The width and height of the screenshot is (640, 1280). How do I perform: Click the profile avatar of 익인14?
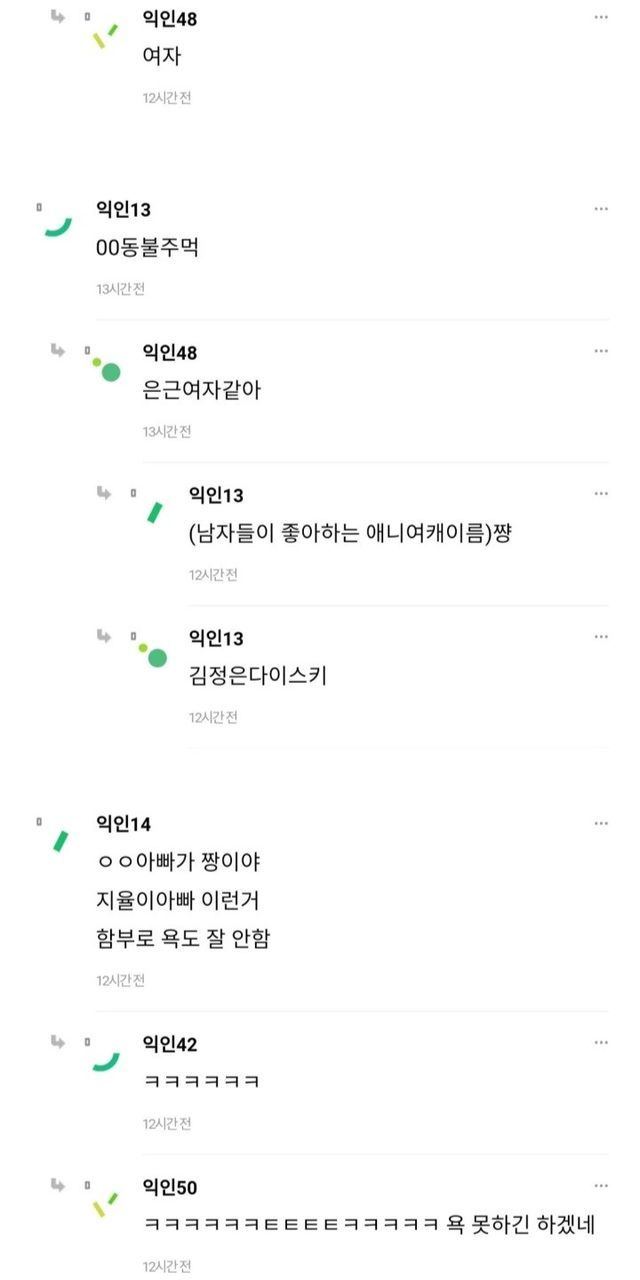pos(60,840)
